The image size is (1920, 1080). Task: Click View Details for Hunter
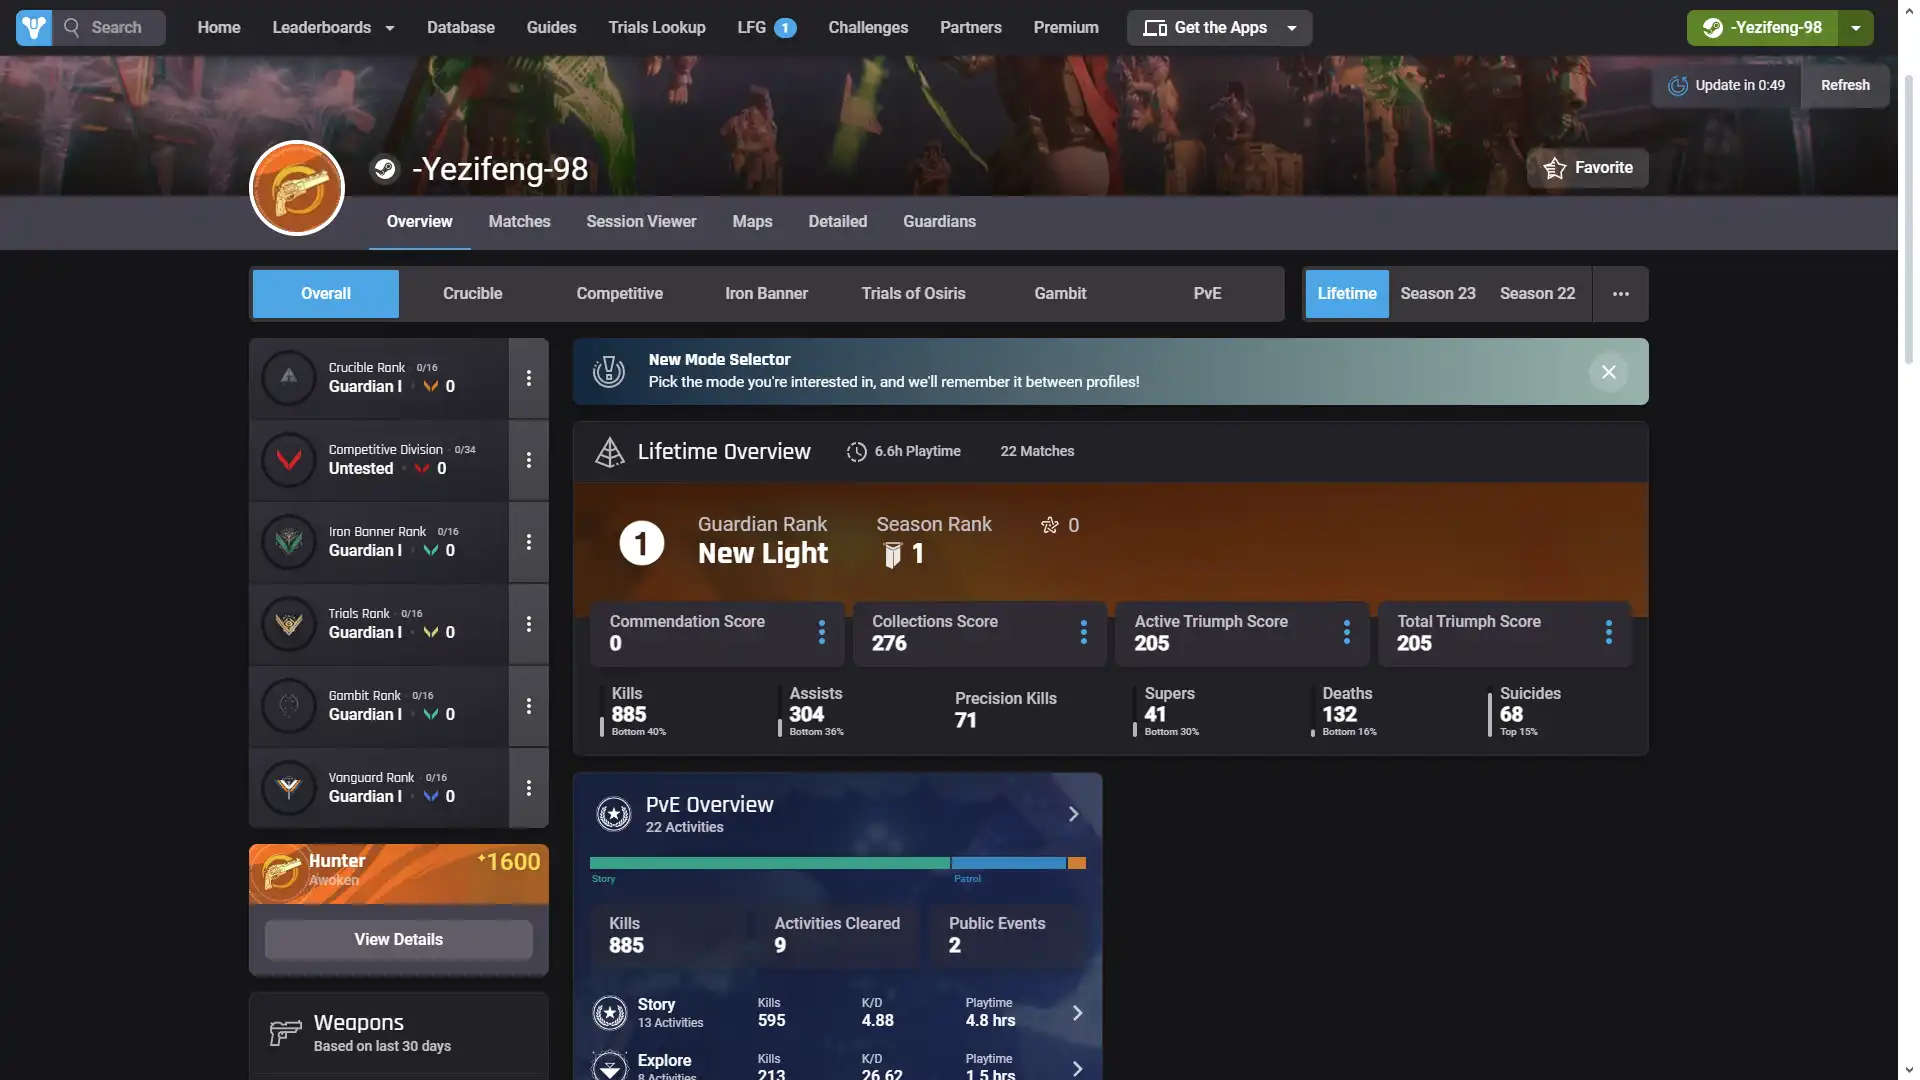pos(398,940)
